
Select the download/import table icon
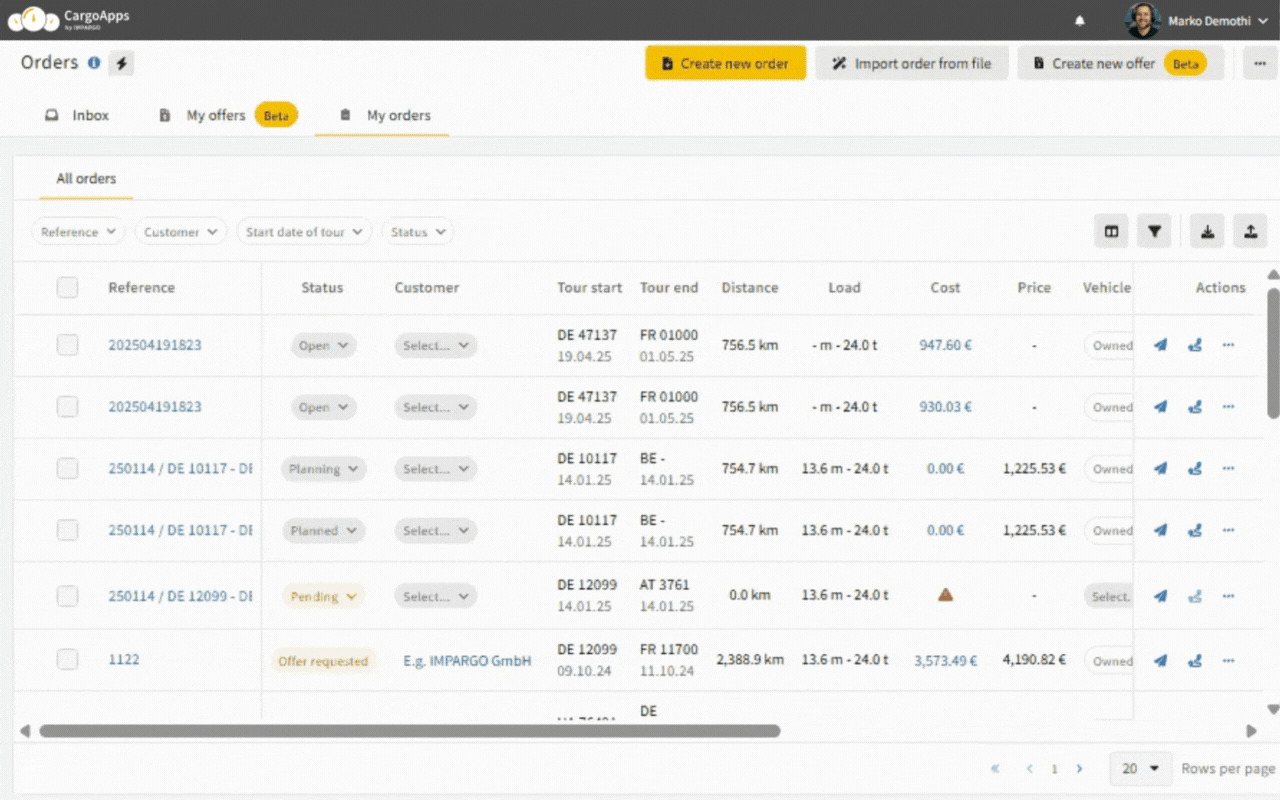pyautogui.click(x=1207, y=231)
